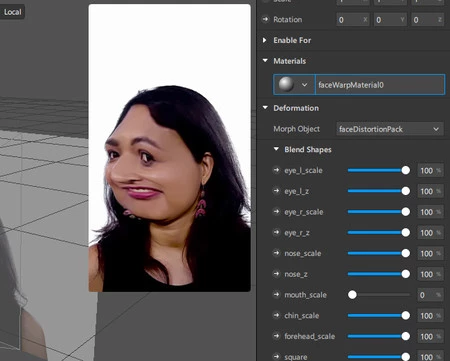Click the eye_r_scale slider handle
Screen dimensions: 450x361
(x=406, y=212)
